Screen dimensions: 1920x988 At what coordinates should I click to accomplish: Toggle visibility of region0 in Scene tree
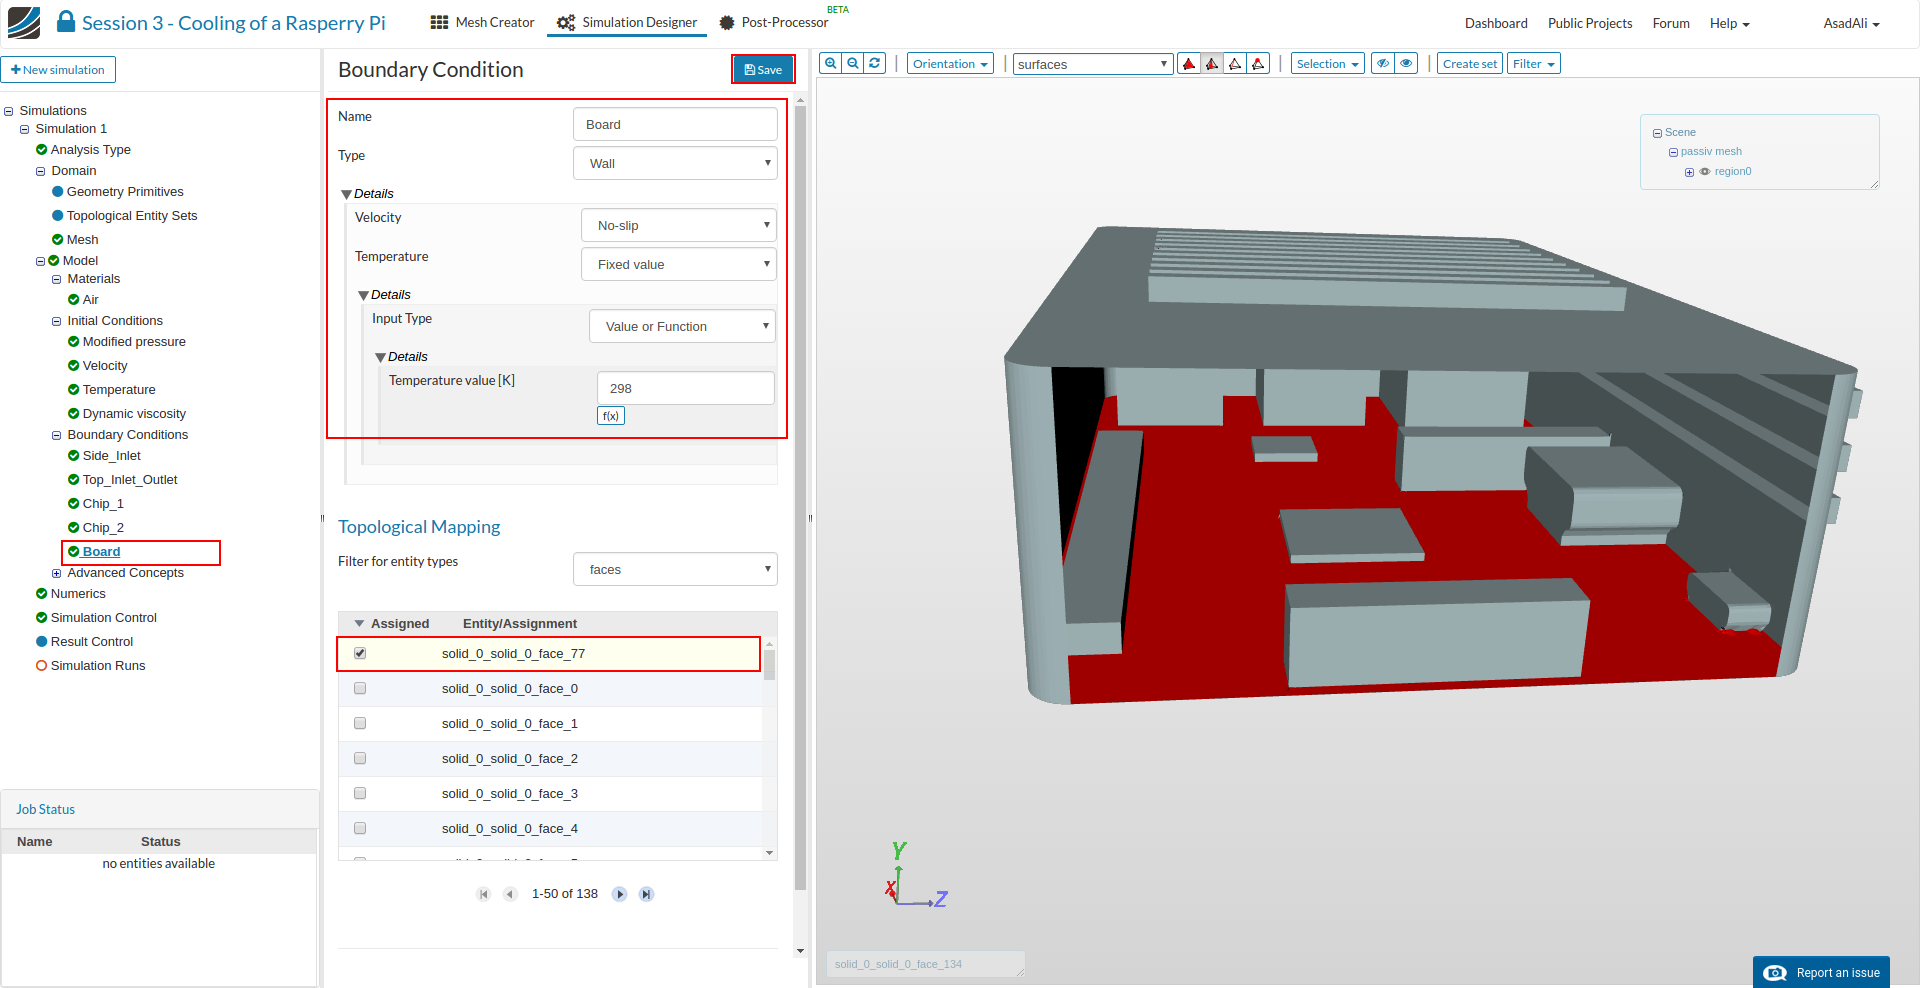[1705, 172]
